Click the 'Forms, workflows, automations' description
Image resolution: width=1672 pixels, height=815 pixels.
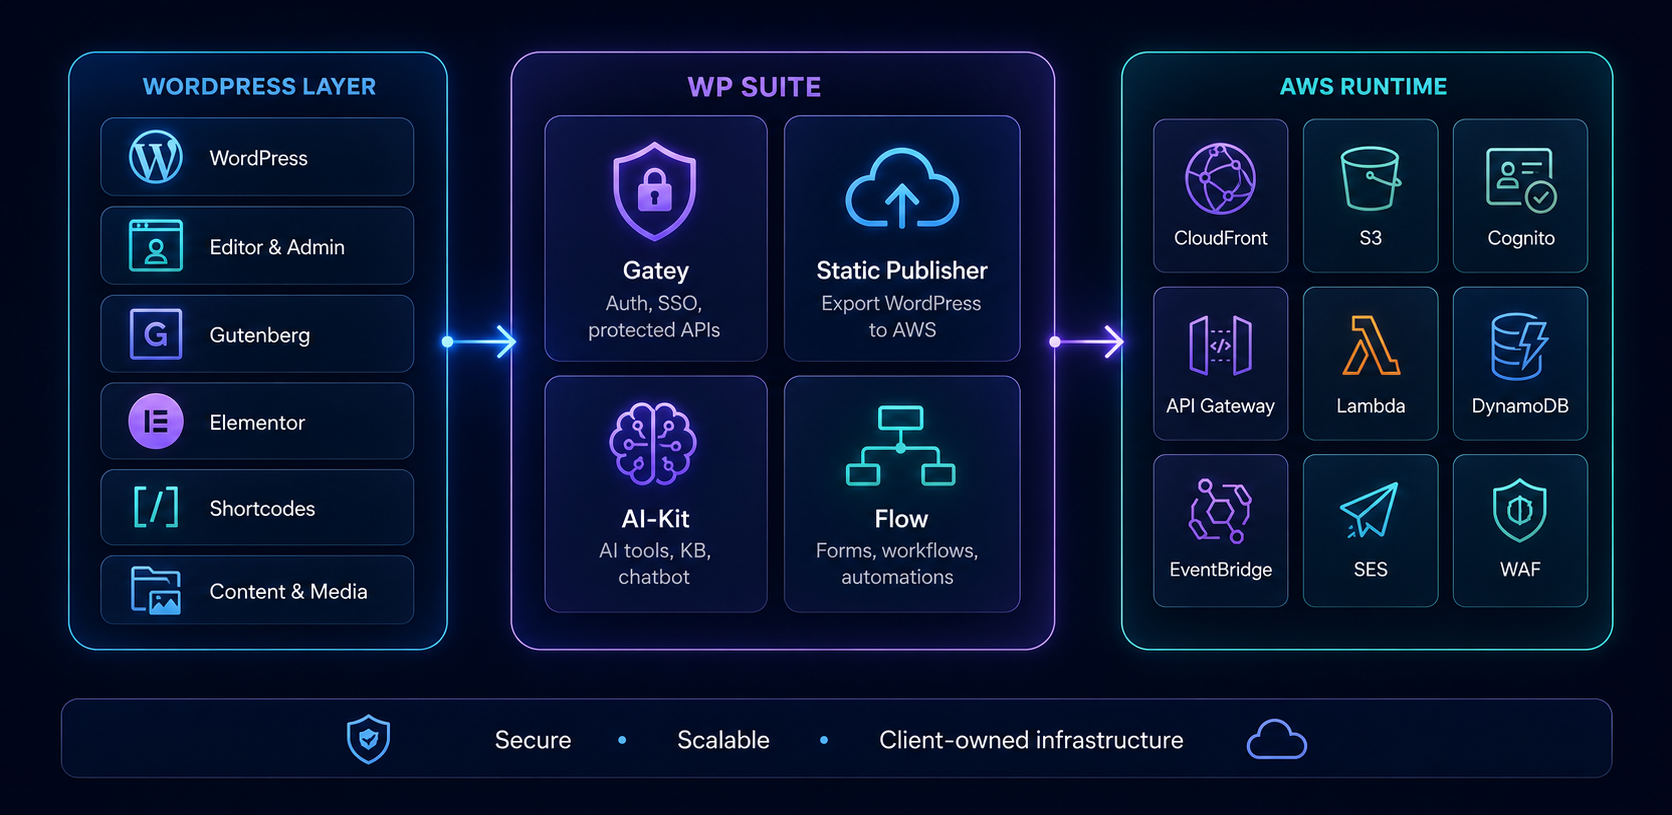pyautogui.click(x=897, y=563)
